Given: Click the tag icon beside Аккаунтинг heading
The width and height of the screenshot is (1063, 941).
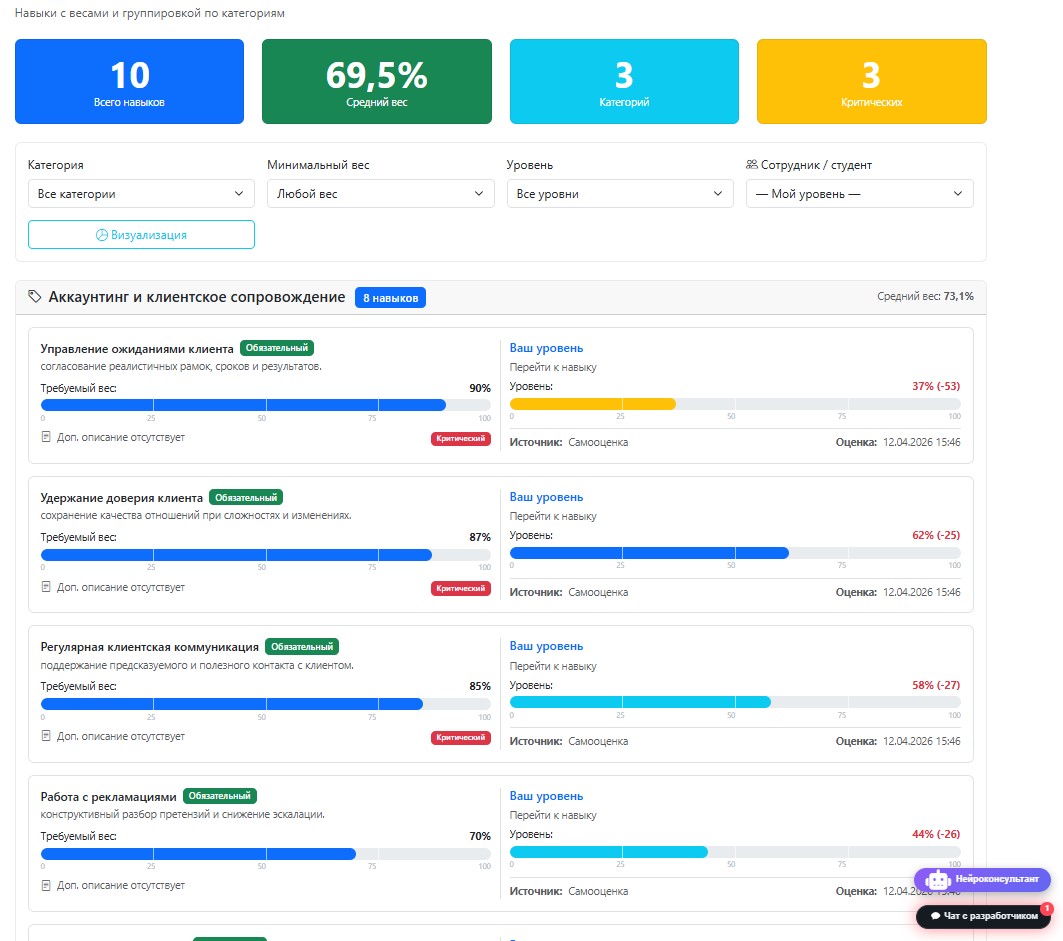Looking at the screenshot, I should click(35, 296).
